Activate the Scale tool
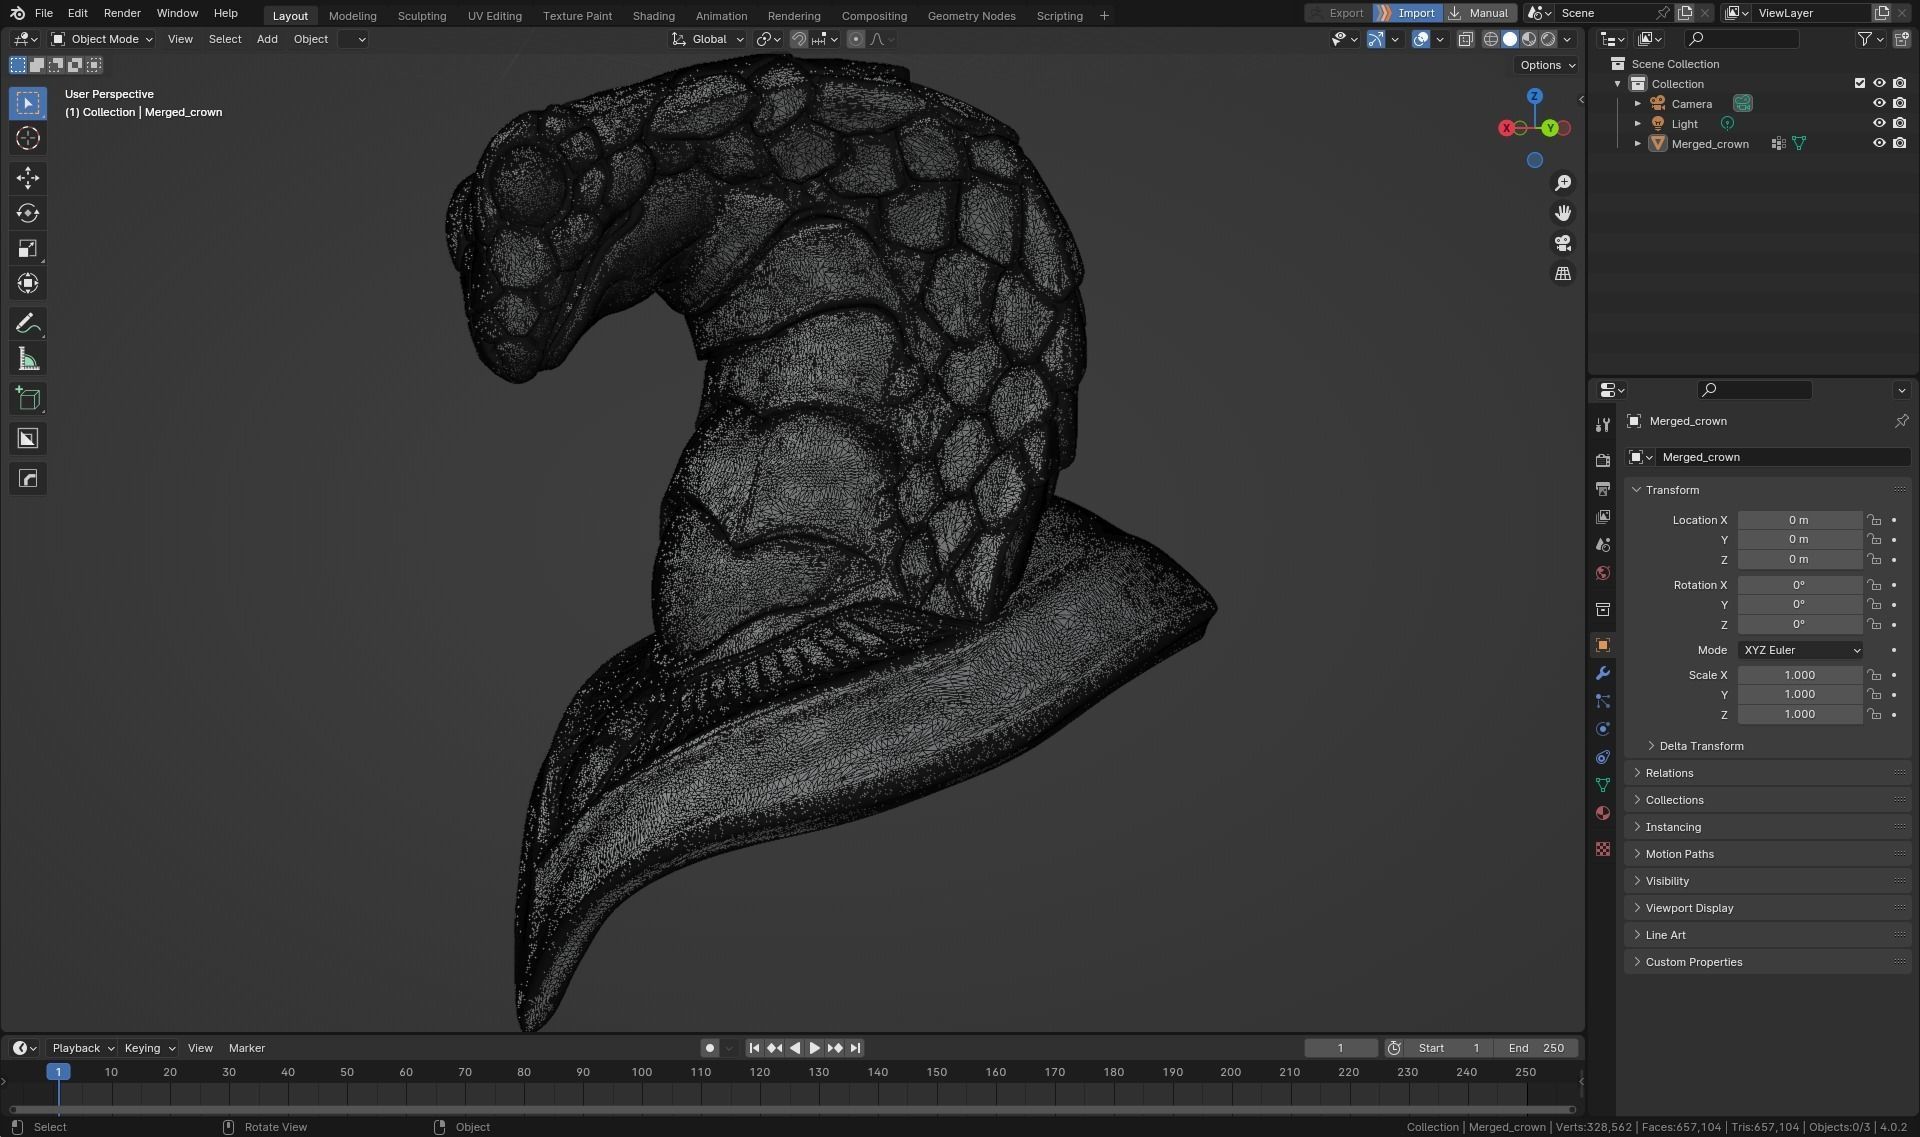1920x1137 pixels. (x=28, y=248)
